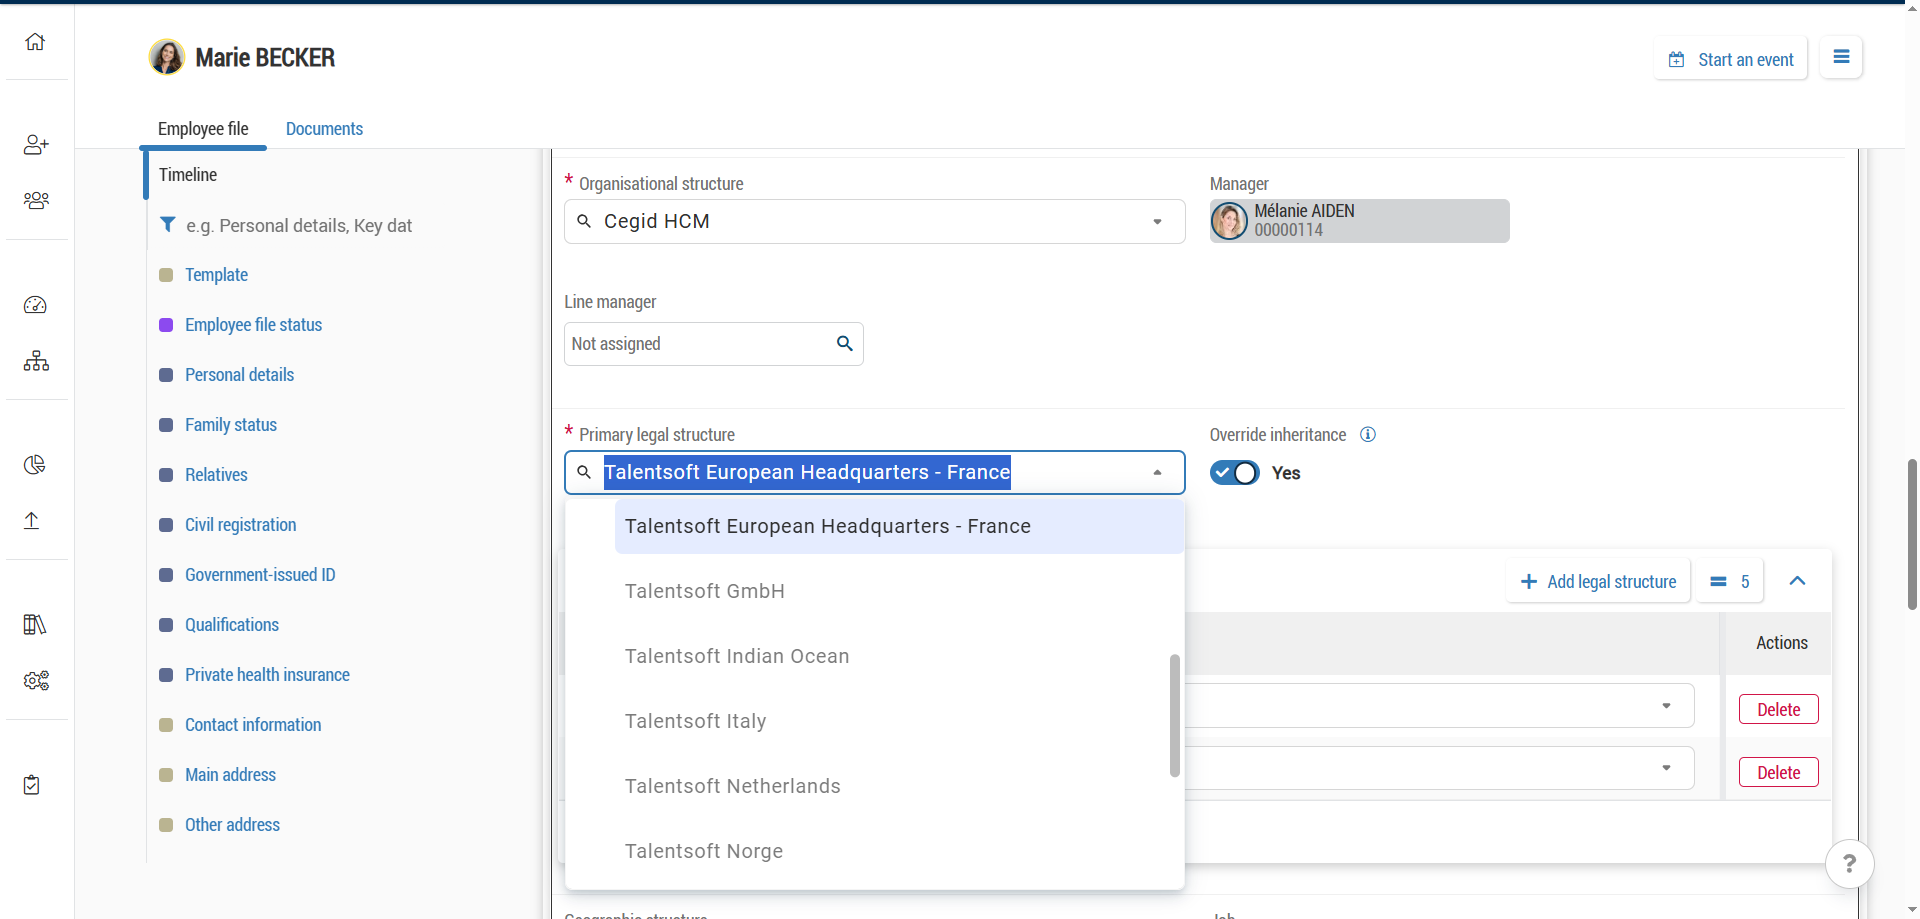Open the hamburger menu at top right
Screen dimensions: 1920x919
pos(1841,58)
